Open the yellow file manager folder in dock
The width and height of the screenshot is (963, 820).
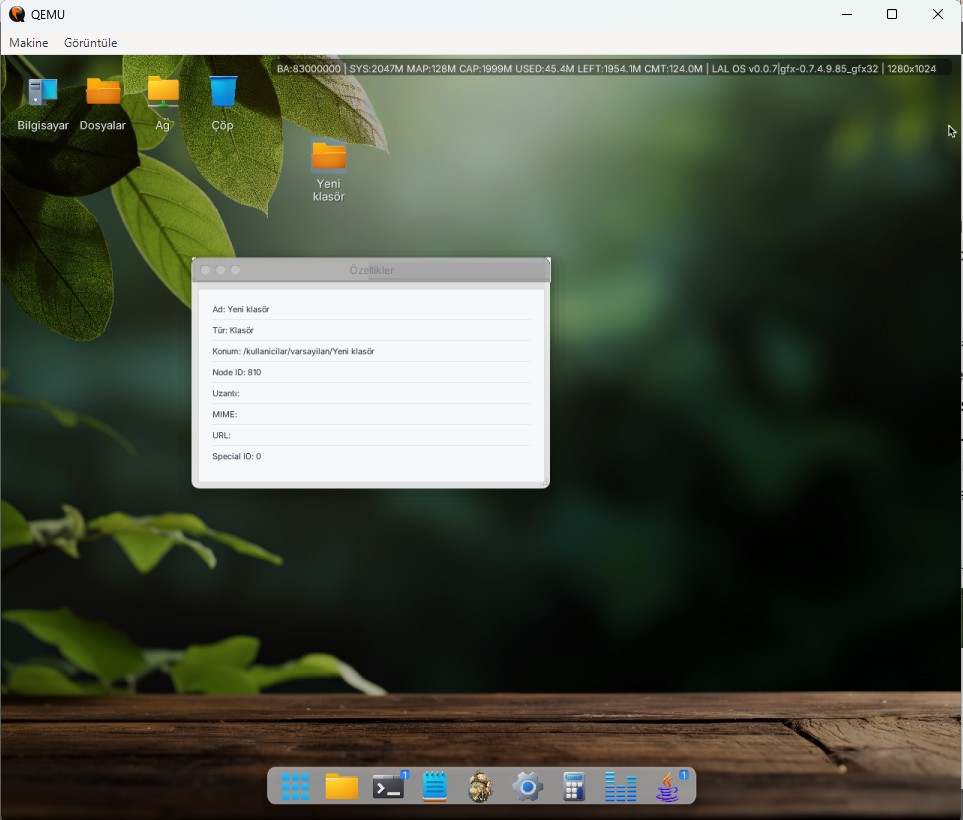pyautogui.click(x=341, y=786)
